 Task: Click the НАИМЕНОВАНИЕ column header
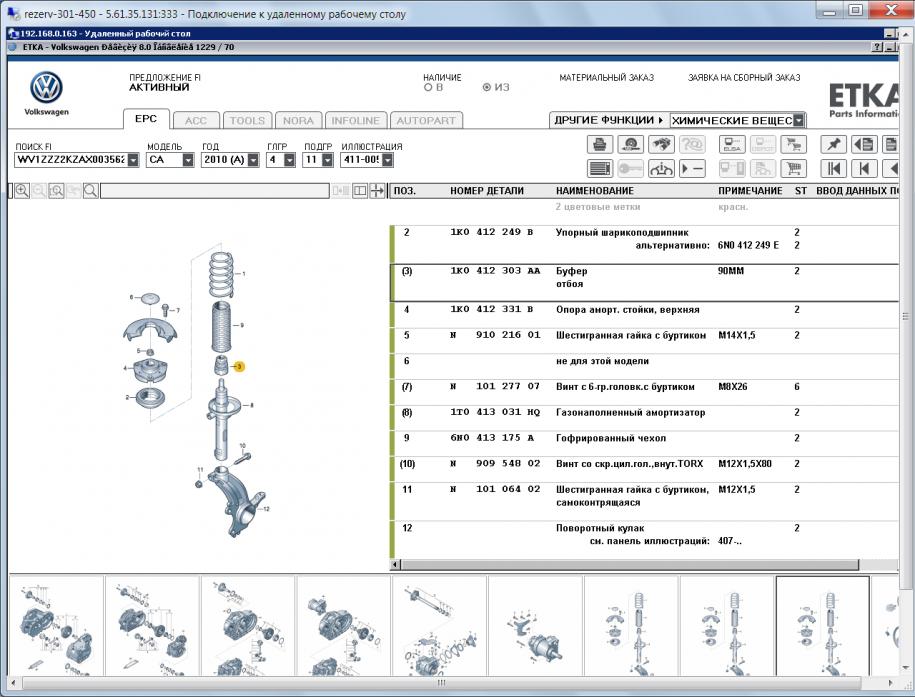[595, 191]
